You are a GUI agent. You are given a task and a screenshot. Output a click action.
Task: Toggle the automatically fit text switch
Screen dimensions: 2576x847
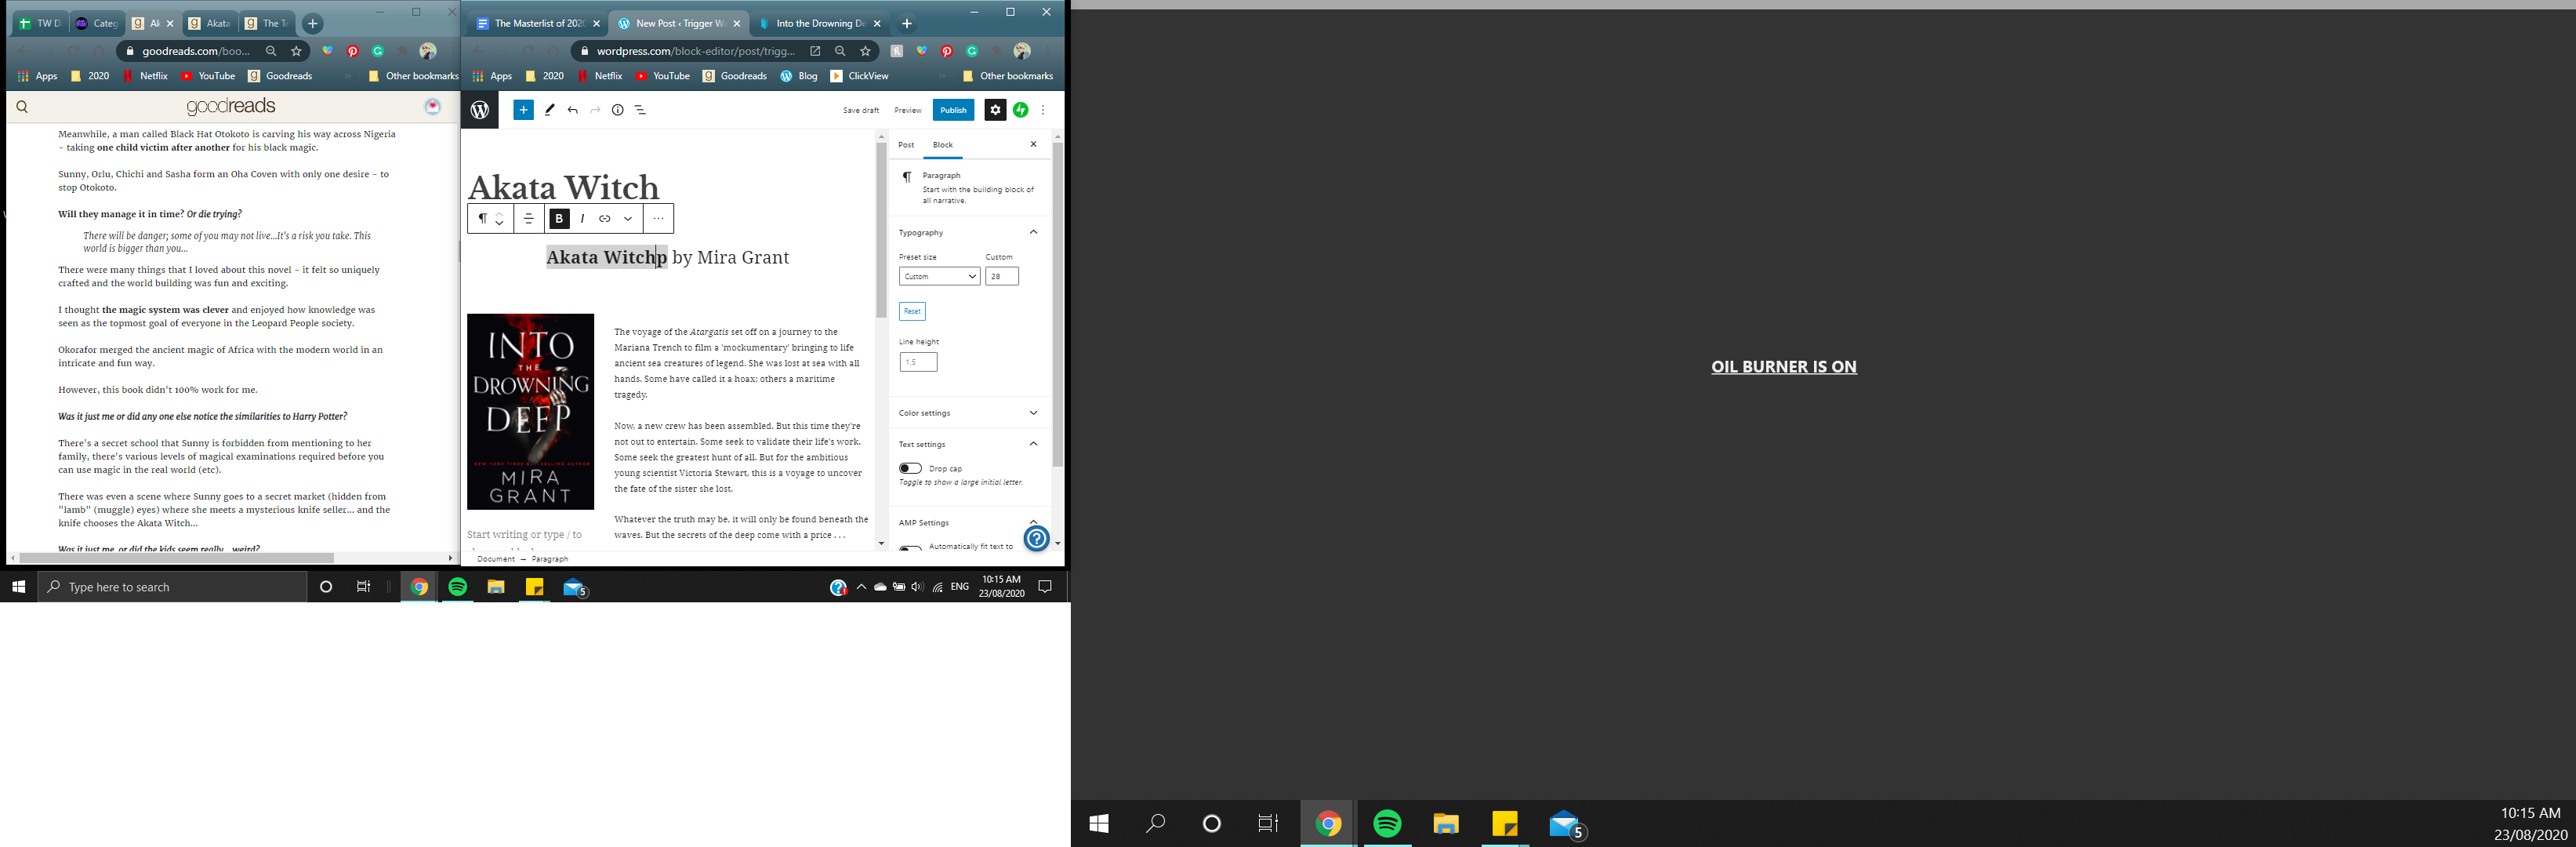[910, 547]
